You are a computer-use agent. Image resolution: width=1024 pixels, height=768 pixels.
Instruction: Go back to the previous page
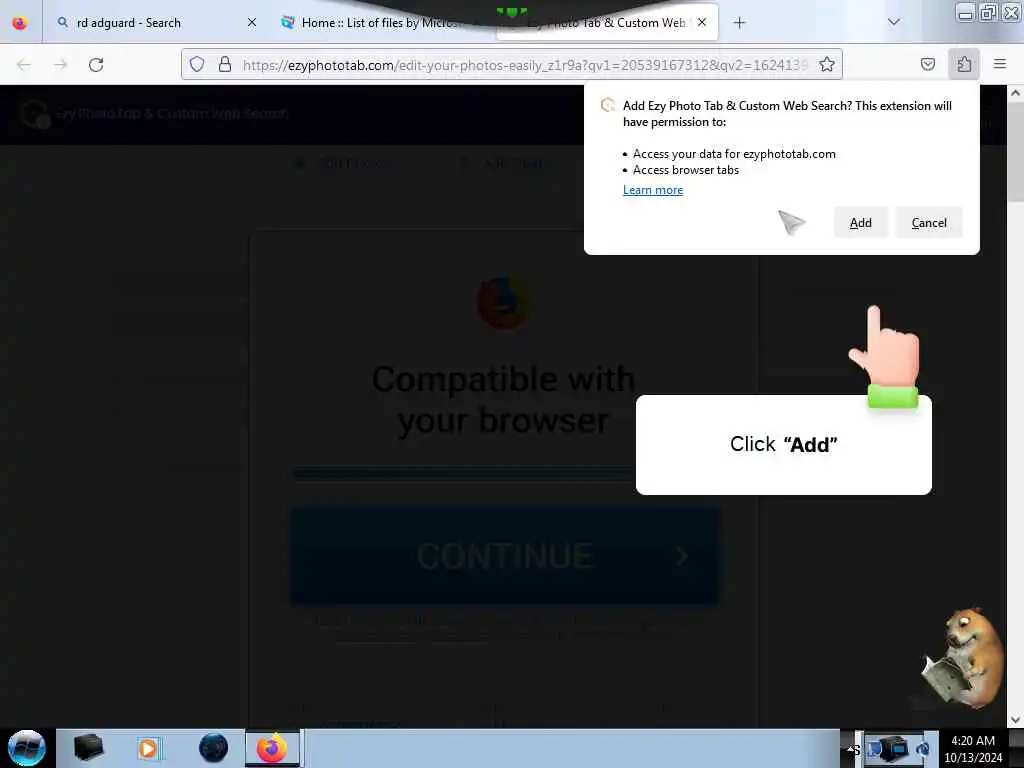click(x=24, y=64)
